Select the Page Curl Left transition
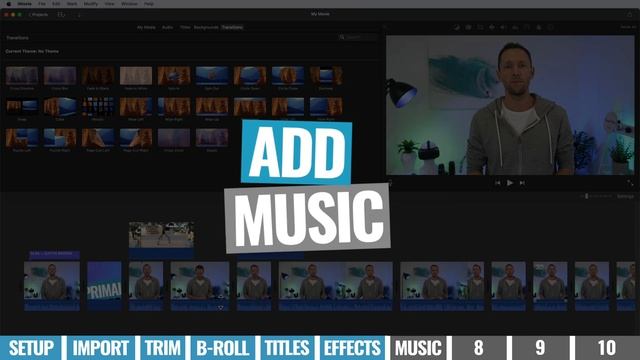Screen dimensions: 640x360 98,138
